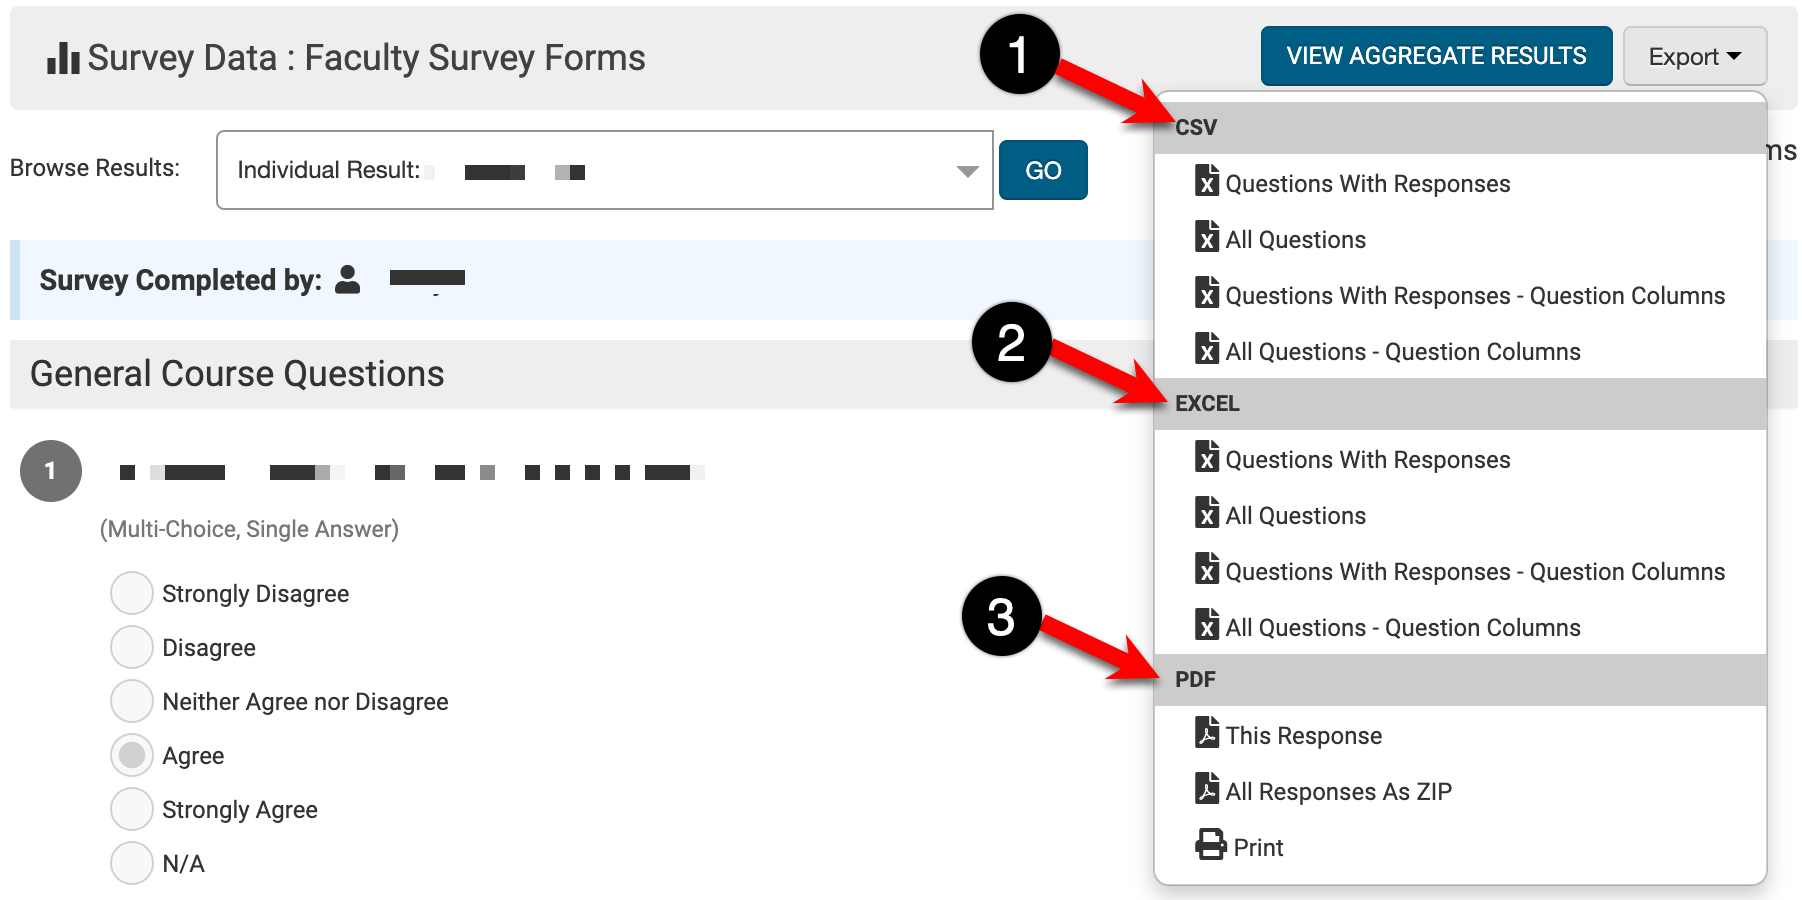Click the PDF icon beside All Responses As ZIP
The width and height of the screenshot is (1802, 900).
1207,789
